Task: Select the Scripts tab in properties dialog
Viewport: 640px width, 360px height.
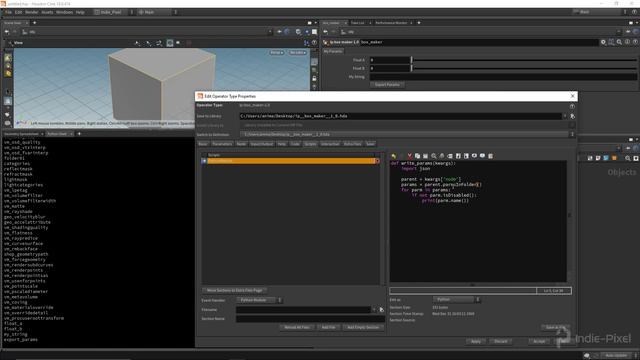Action: [310, 144]
